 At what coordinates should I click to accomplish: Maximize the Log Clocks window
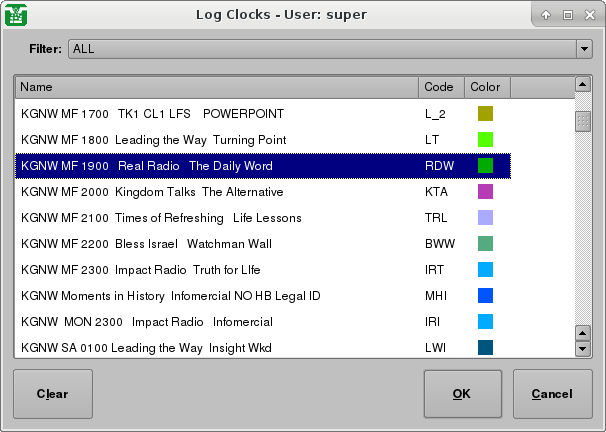[568, 15]
